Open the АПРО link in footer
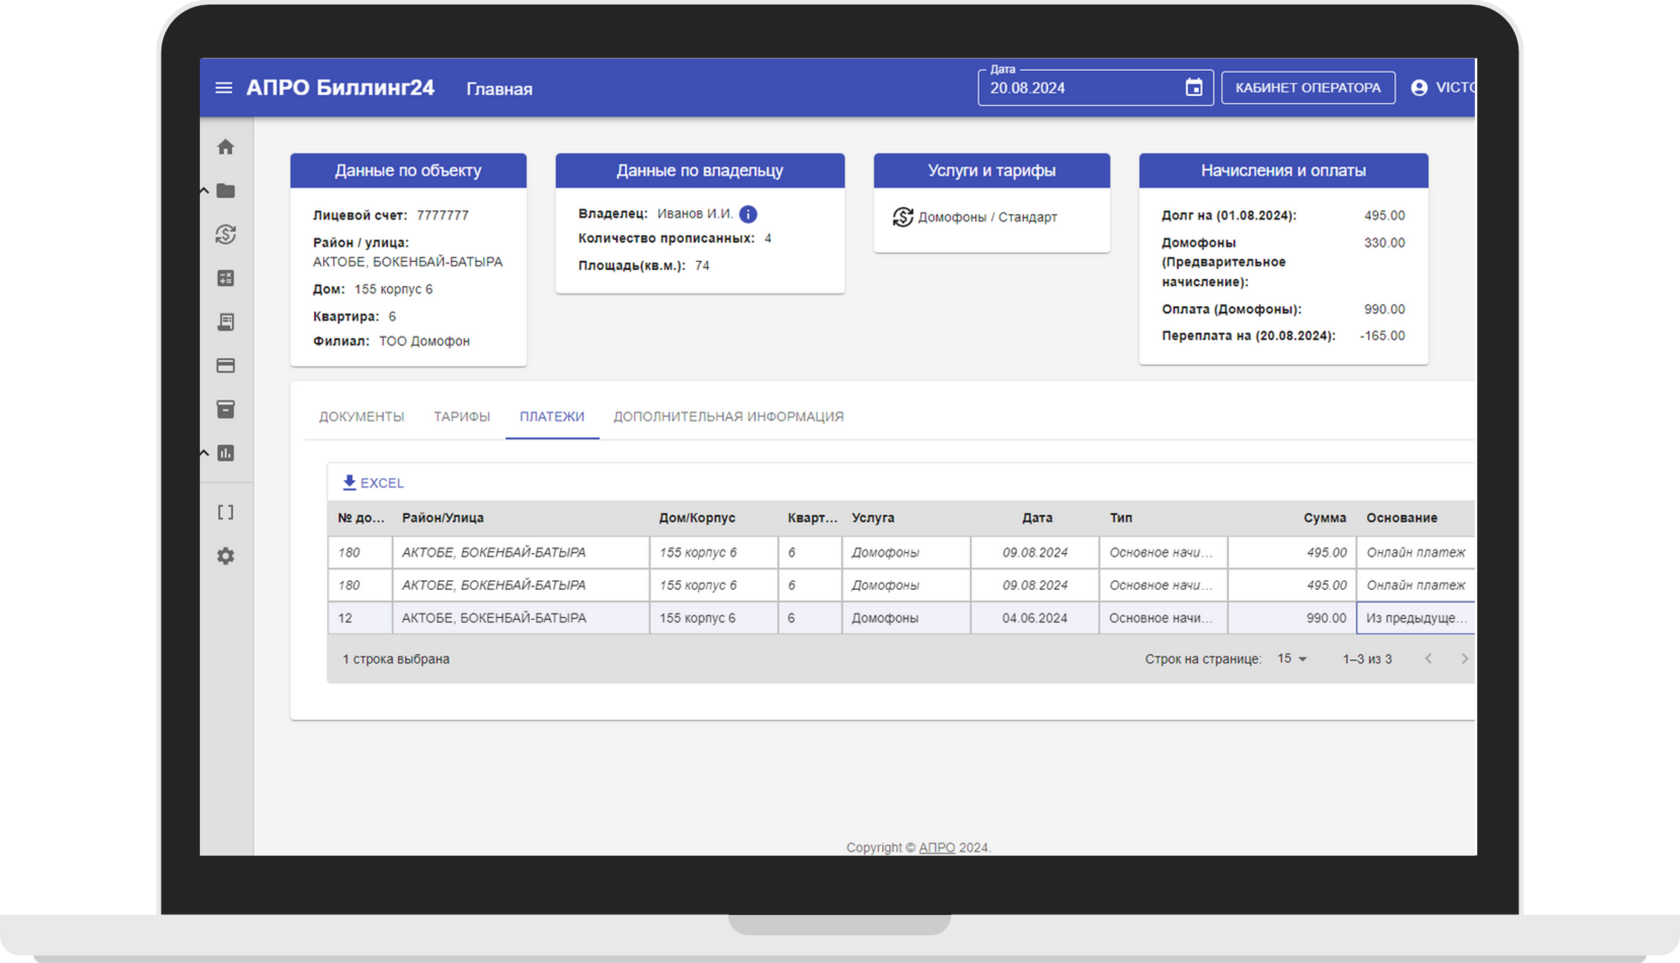1680x963 pixels. click(x=937, y=847)
